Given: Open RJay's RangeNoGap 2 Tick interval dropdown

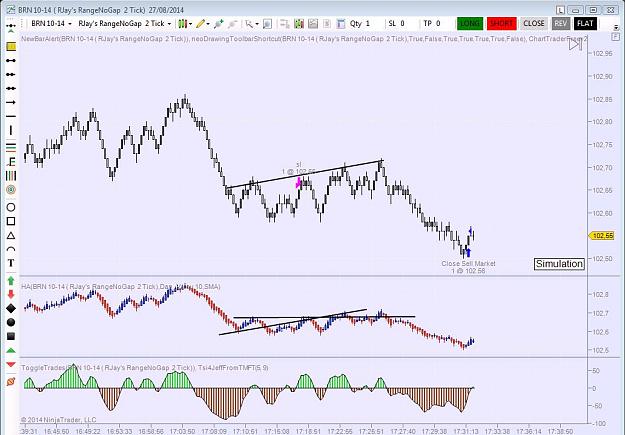Looking at the screenshot, I should point(124,24).
